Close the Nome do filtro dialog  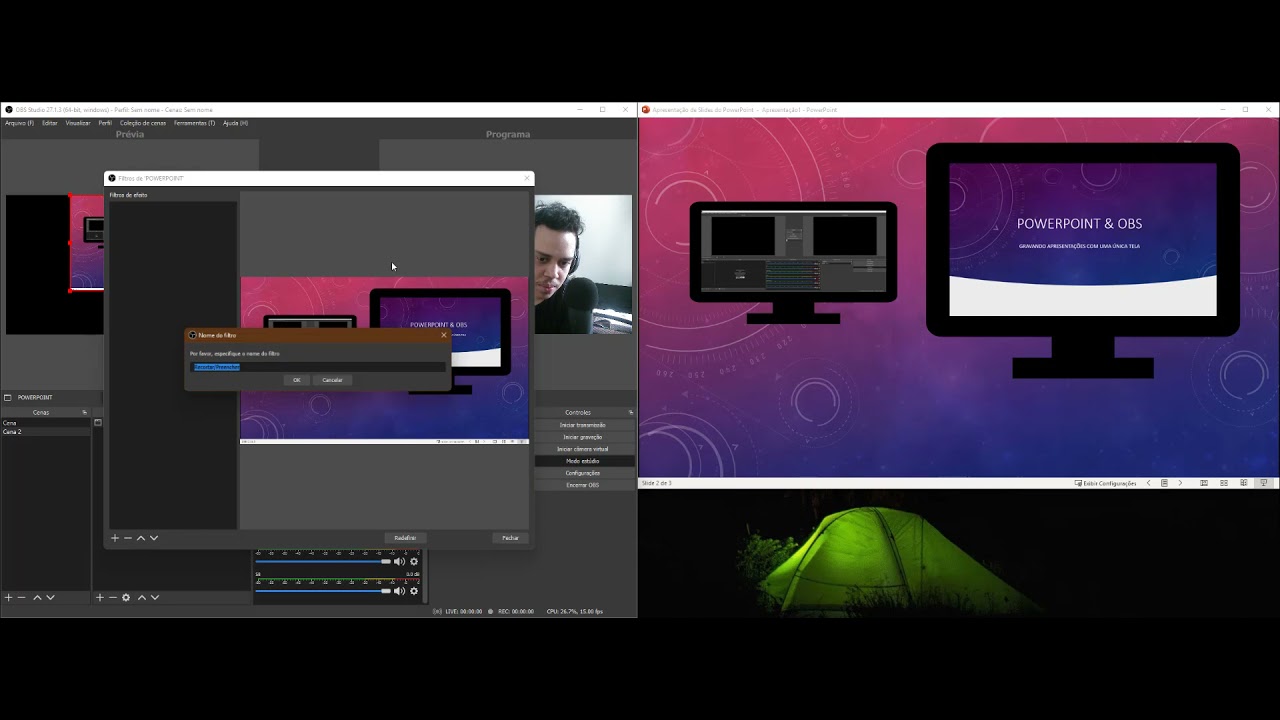[444, 335]
